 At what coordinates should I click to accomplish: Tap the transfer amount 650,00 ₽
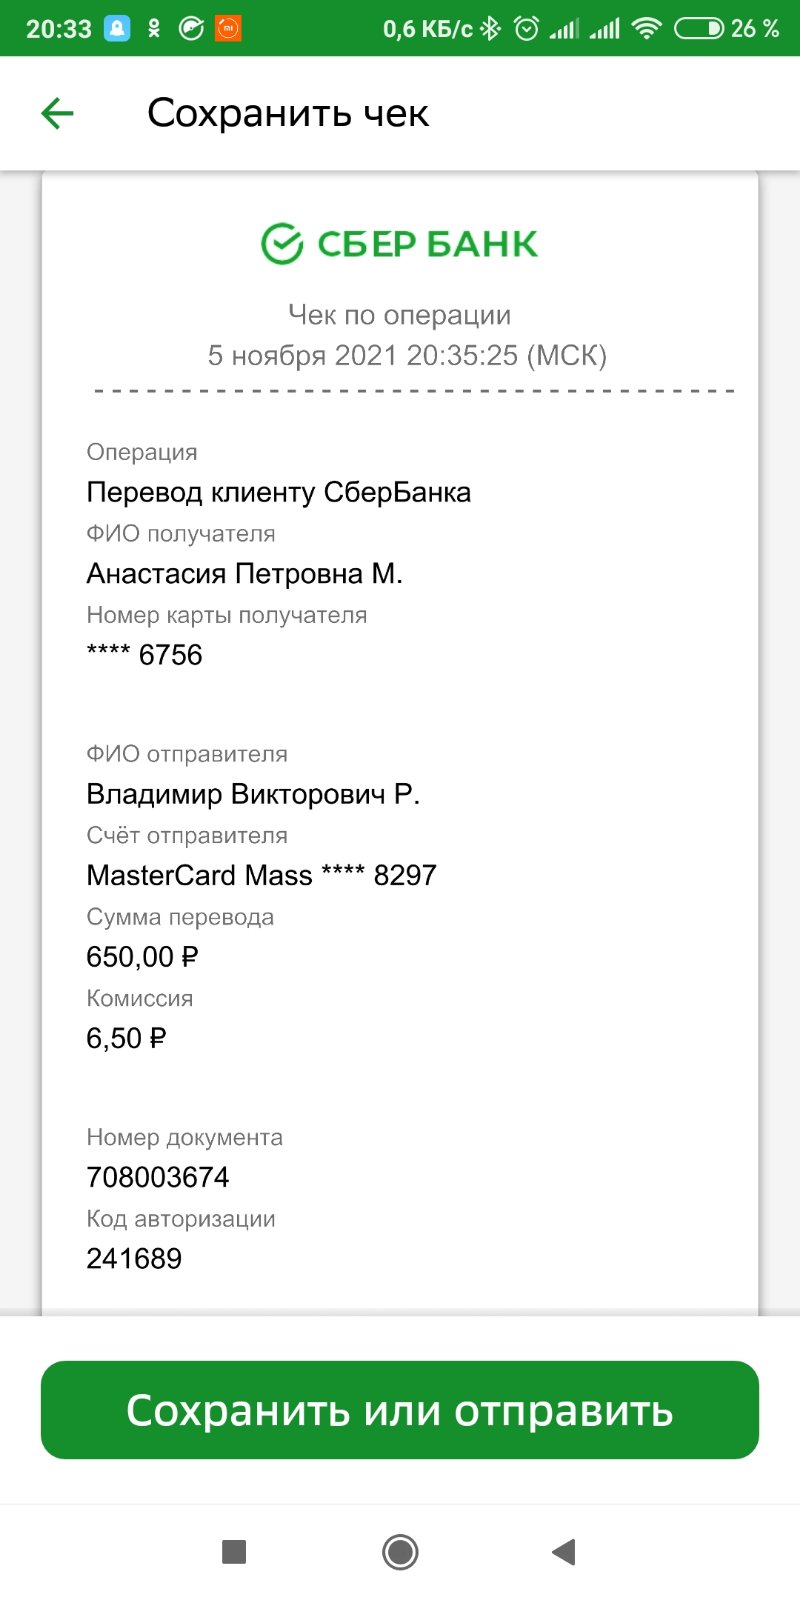[x=142, y=957]
